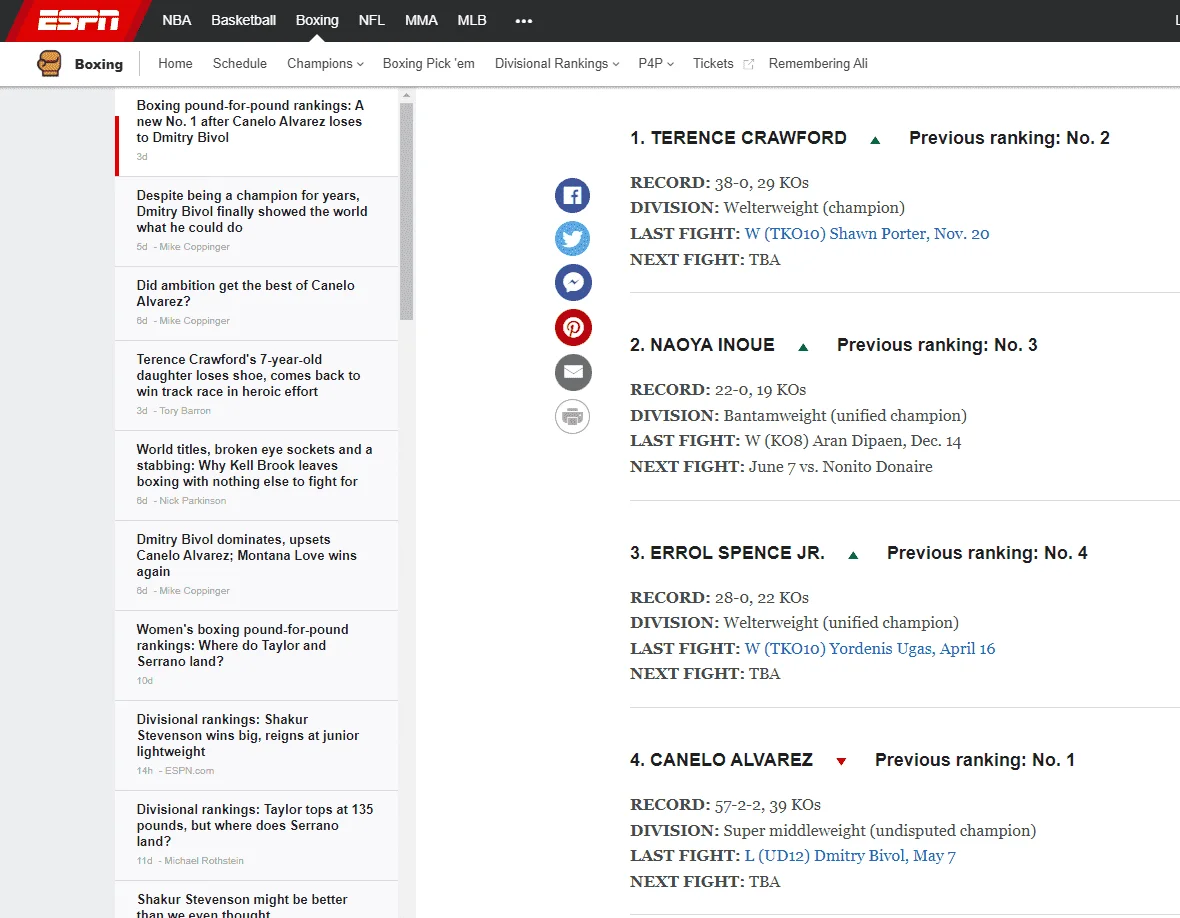The image size is (1180, 918).
Task: Click 'Super middleweight (undisputed champion)' text
Action: click(880, 831)
